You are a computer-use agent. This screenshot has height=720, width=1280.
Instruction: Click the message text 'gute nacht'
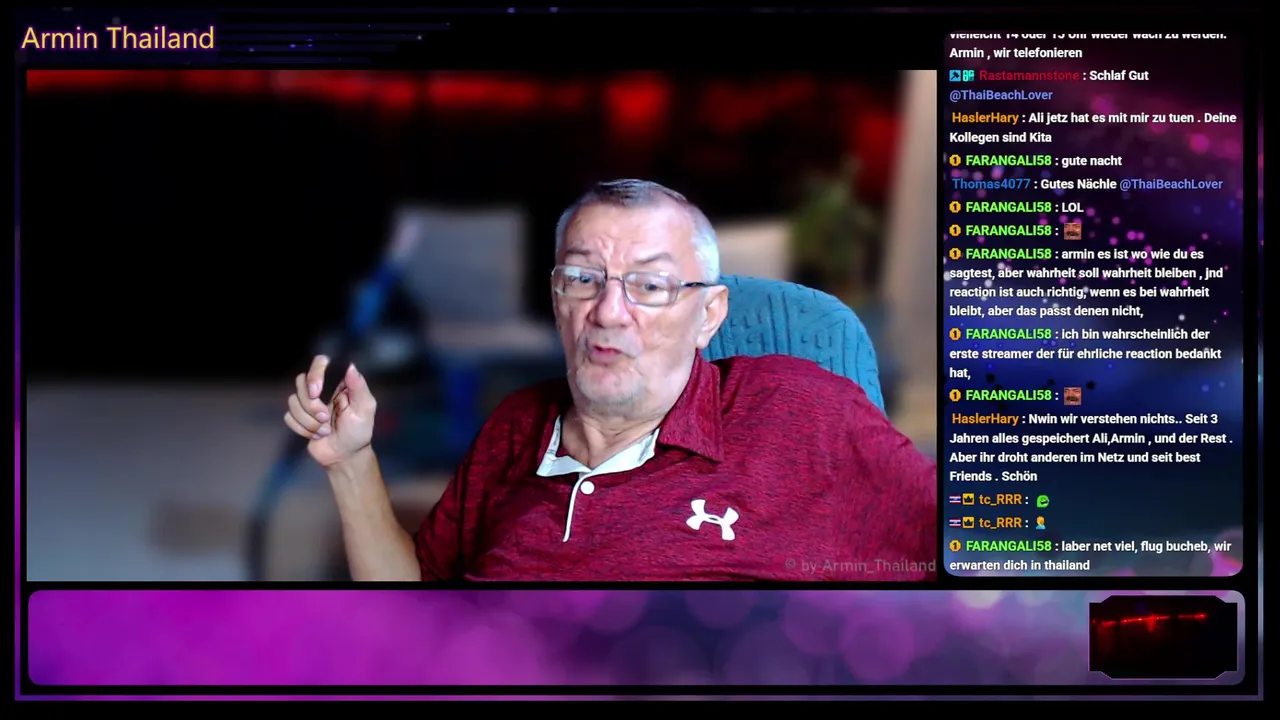pyautogui.click(x=1092, y=161)
